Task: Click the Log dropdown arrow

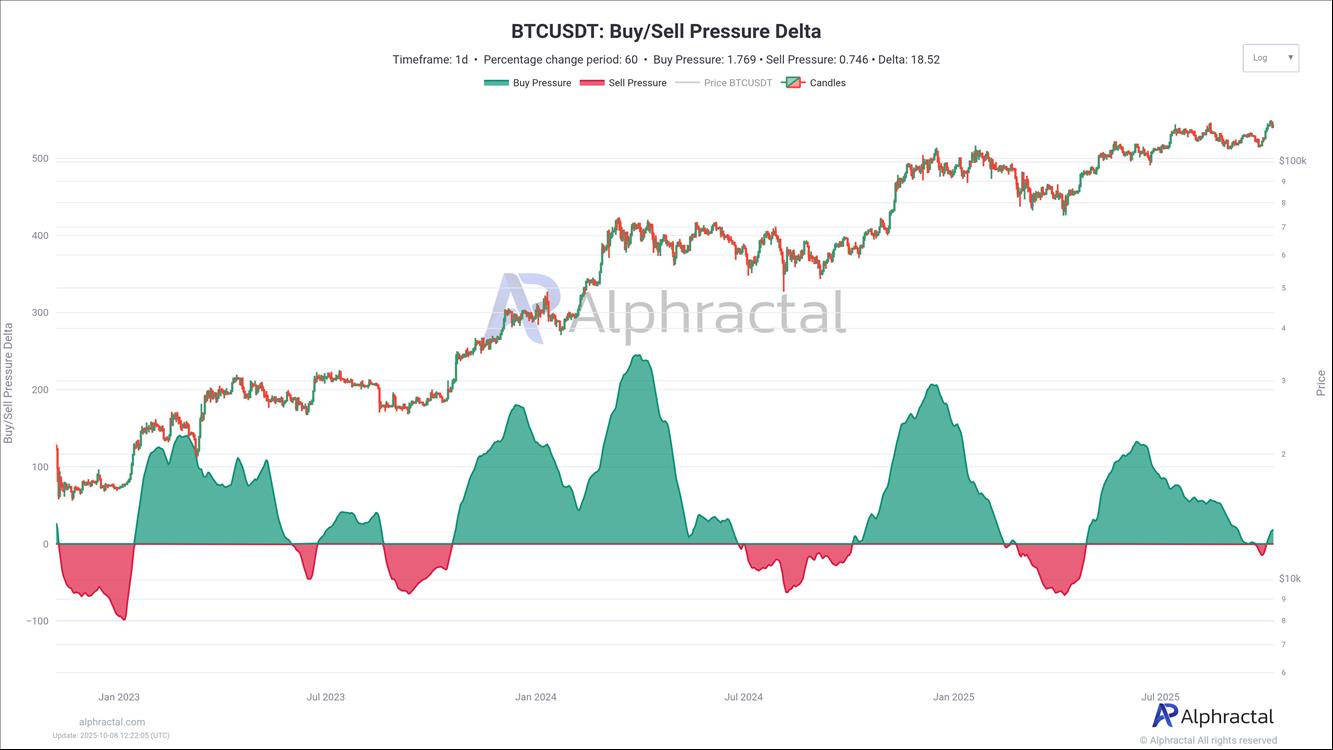Action: pyautogui.click(x=1290, y=58)
